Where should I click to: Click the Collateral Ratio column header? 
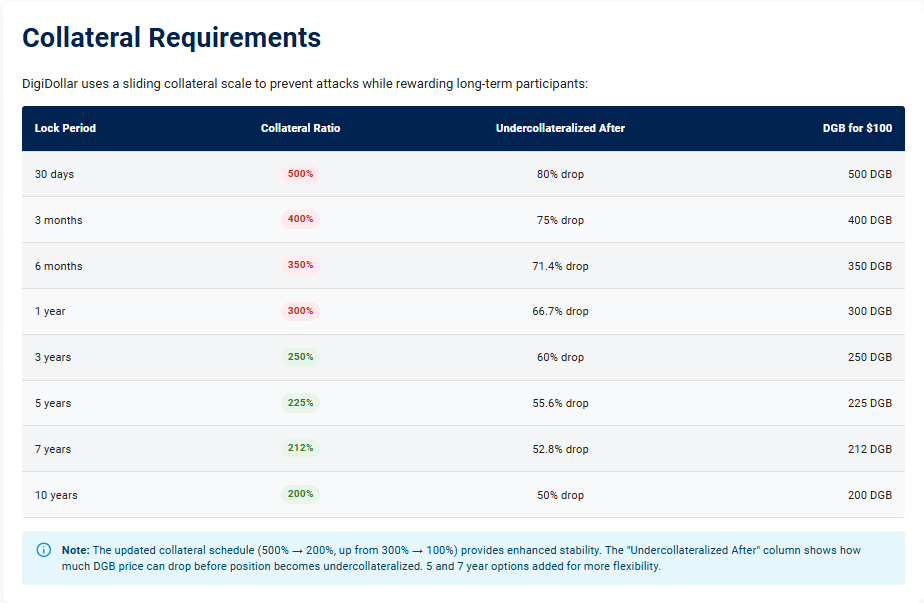tap(300, 128)
